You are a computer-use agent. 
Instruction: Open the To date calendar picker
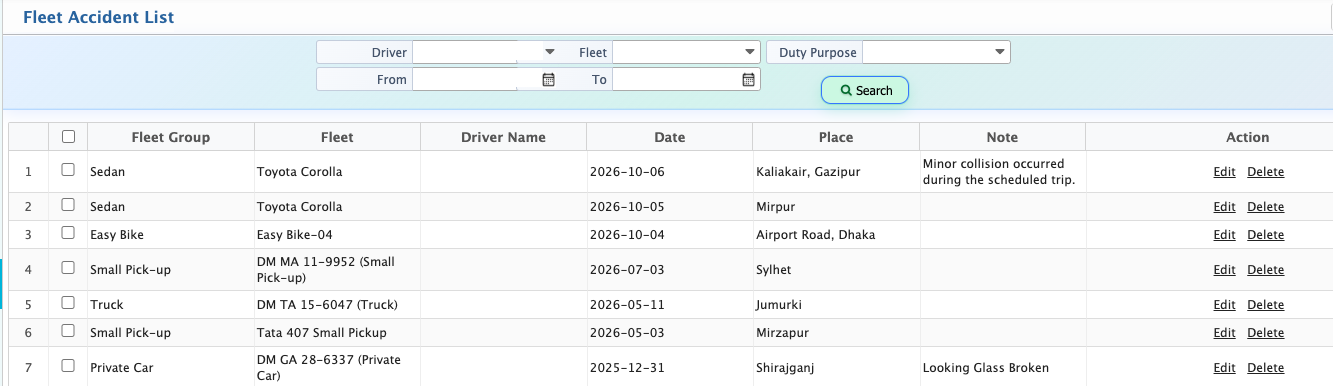point(748,79)
